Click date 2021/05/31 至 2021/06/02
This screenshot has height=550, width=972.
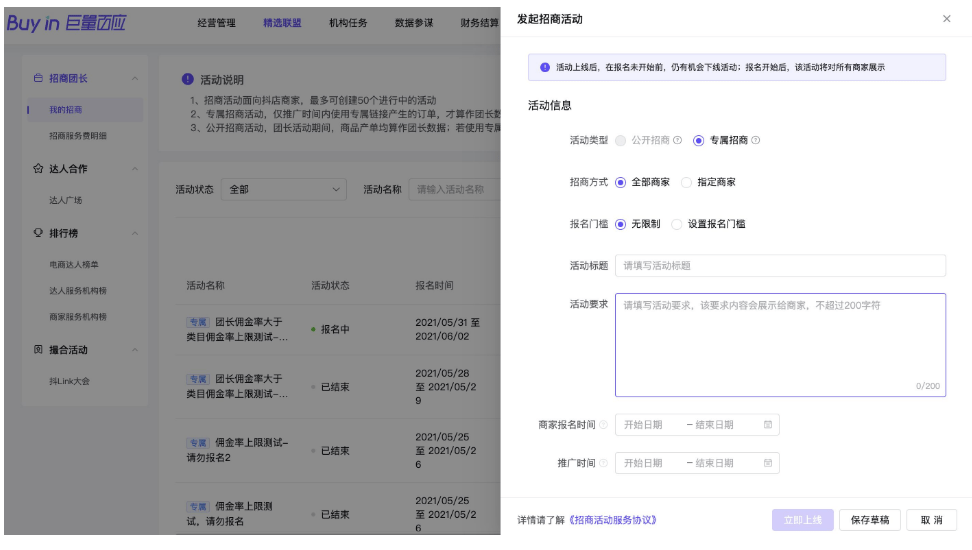point(448,329)
